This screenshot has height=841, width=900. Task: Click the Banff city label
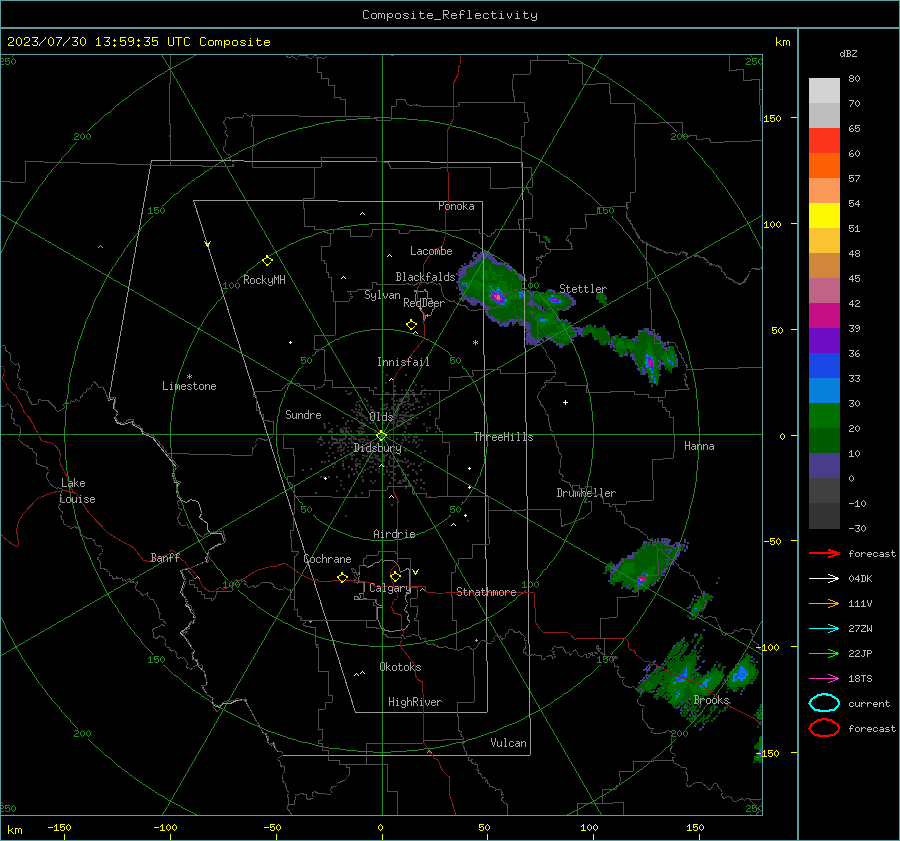[x=165, y=557]
